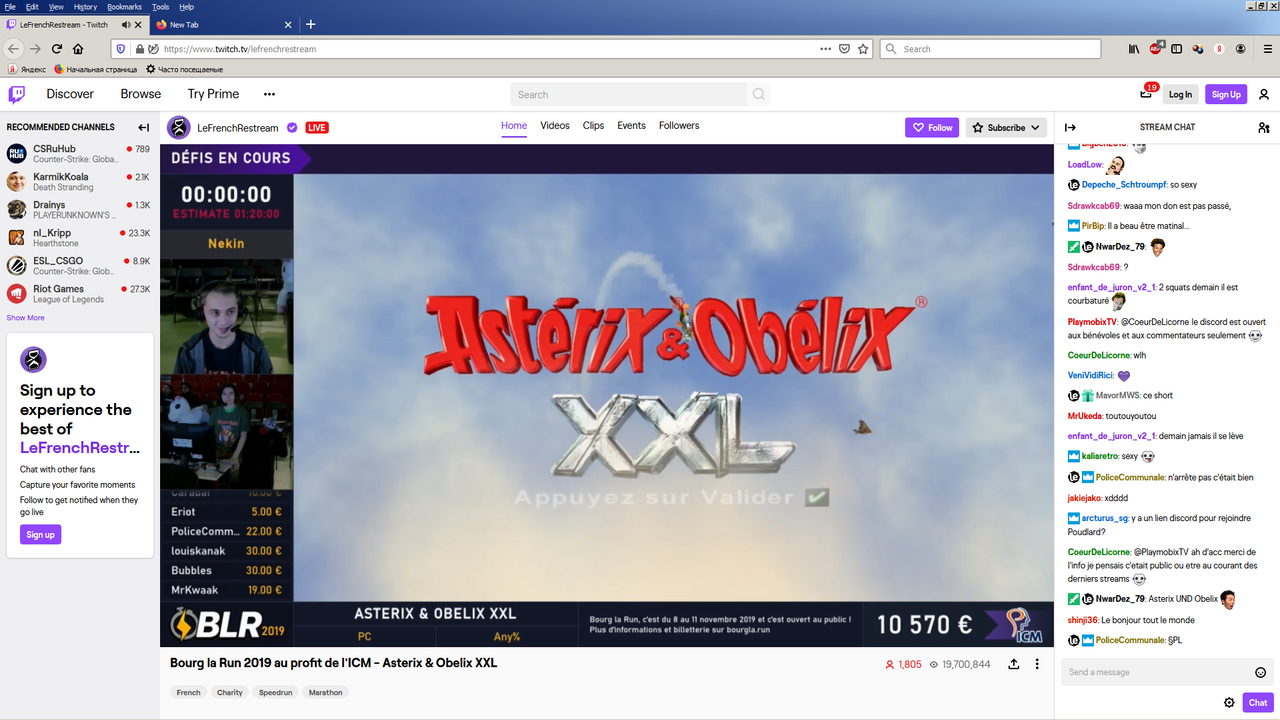Screen dimensions: 1280x720
Task: Open page actions three-dot menu in URL bar
Action: coord(825,48)
